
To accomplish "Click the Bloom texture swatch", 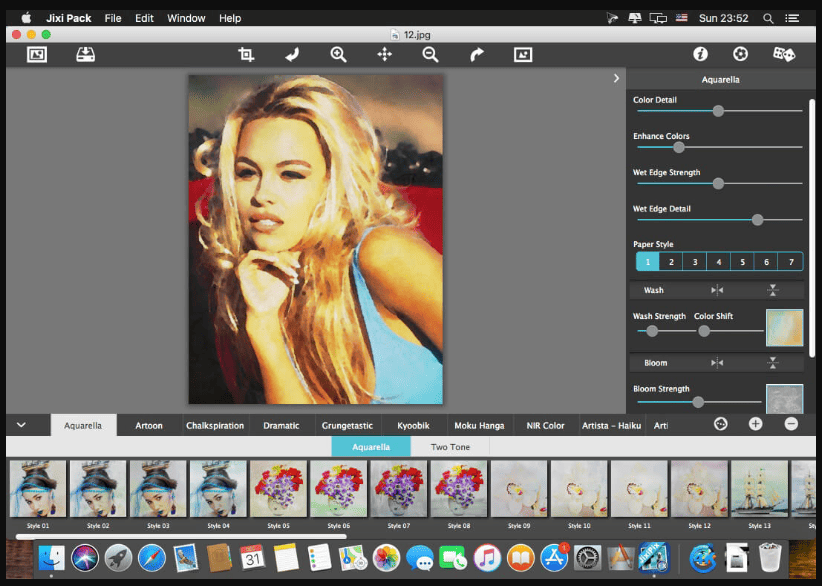I will [x=784, y=398].
